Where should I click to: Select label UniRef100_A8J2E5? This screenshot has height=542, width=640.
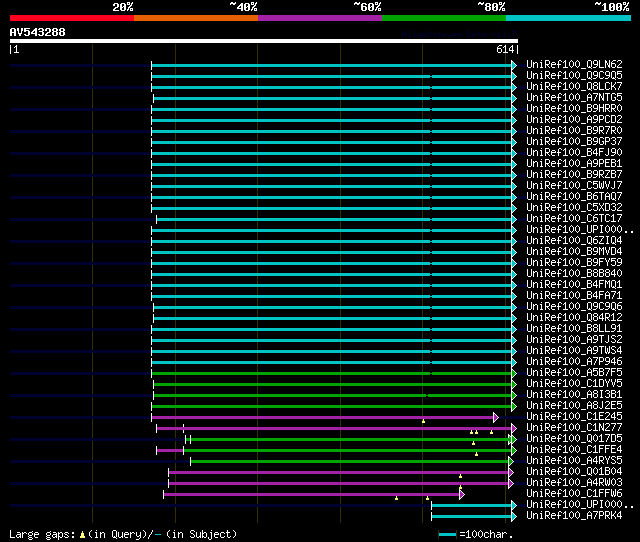point(574,406)
